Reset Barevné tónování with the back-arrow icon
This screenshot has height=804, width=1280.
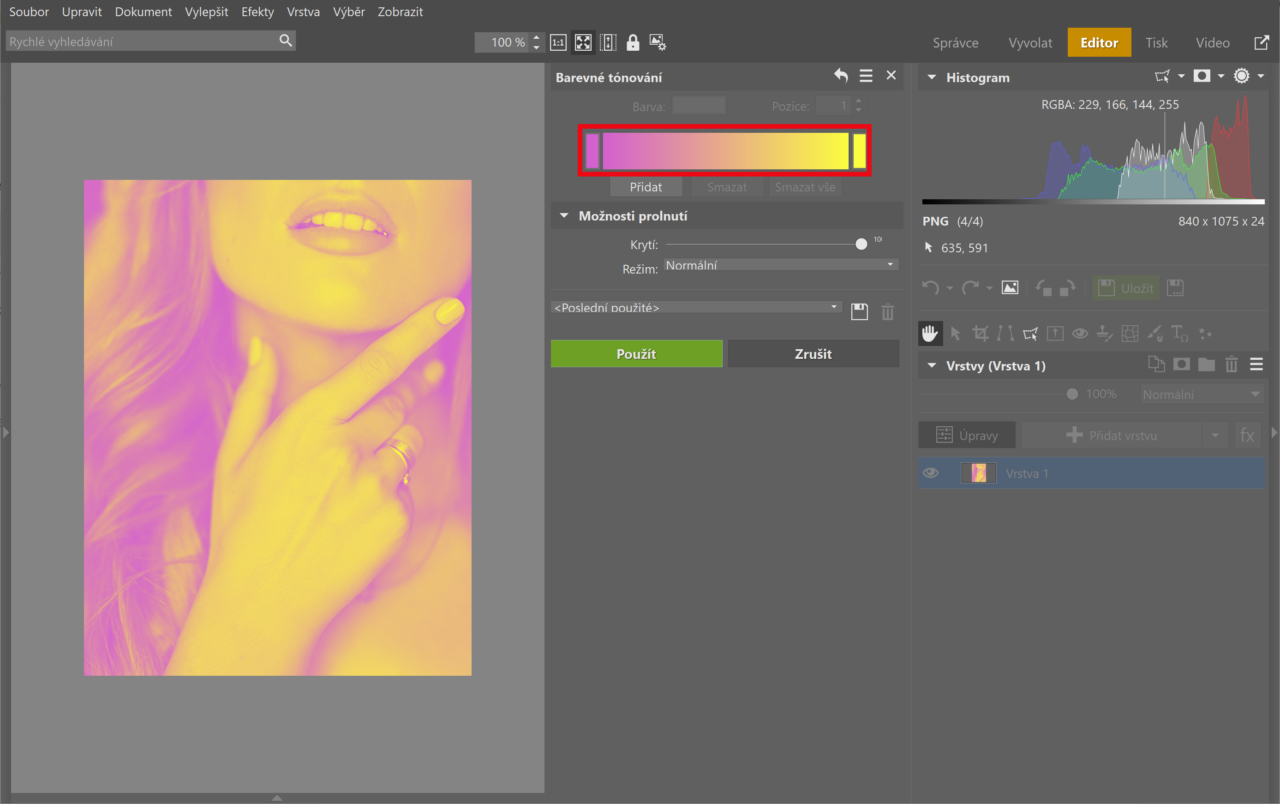click(841, 76)
